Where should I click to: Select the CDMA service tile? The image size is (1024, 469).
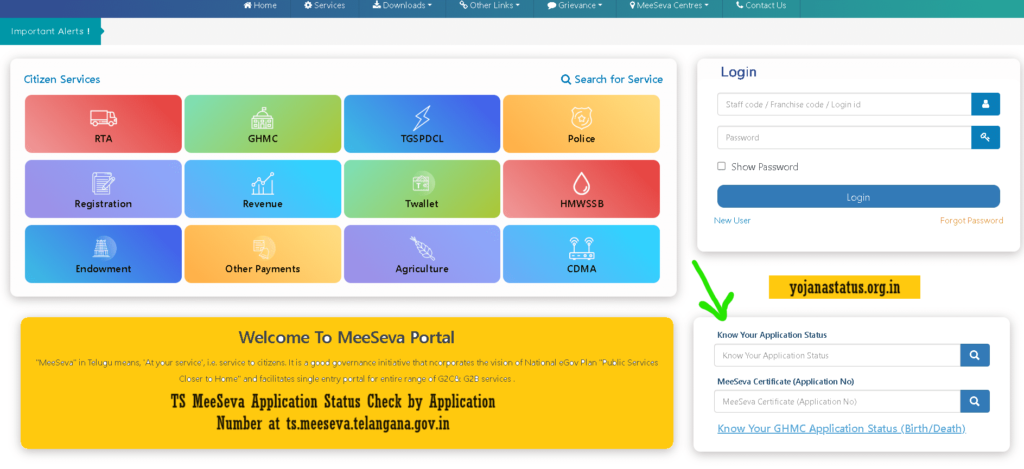tap(581, 254)
